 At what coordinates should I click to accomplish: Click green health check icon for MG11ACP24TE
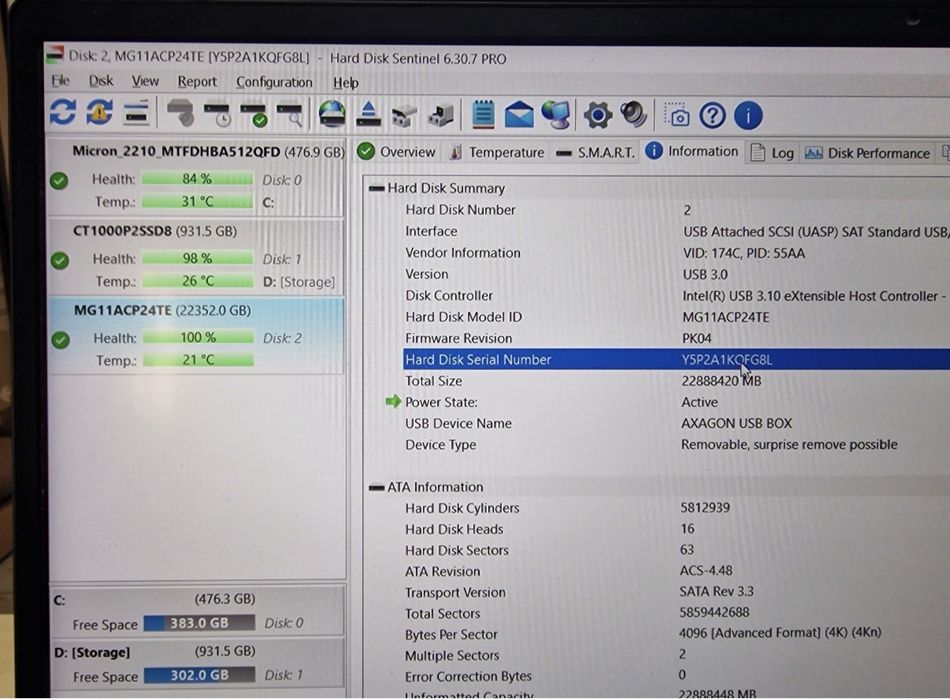click(x=60, y=340)
